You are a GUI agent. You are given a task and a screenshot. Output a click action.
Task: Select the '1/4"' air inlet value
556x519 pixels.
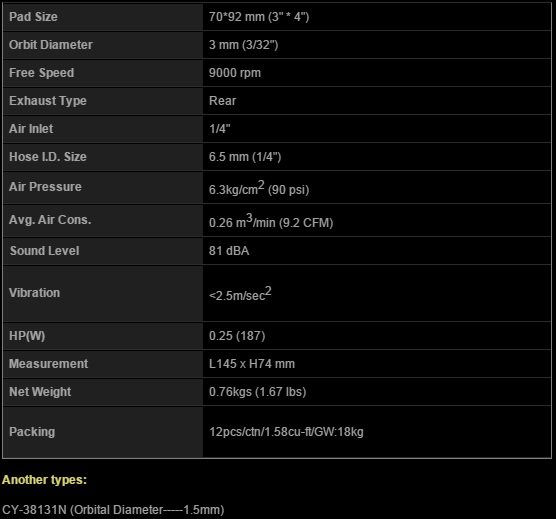219,129
